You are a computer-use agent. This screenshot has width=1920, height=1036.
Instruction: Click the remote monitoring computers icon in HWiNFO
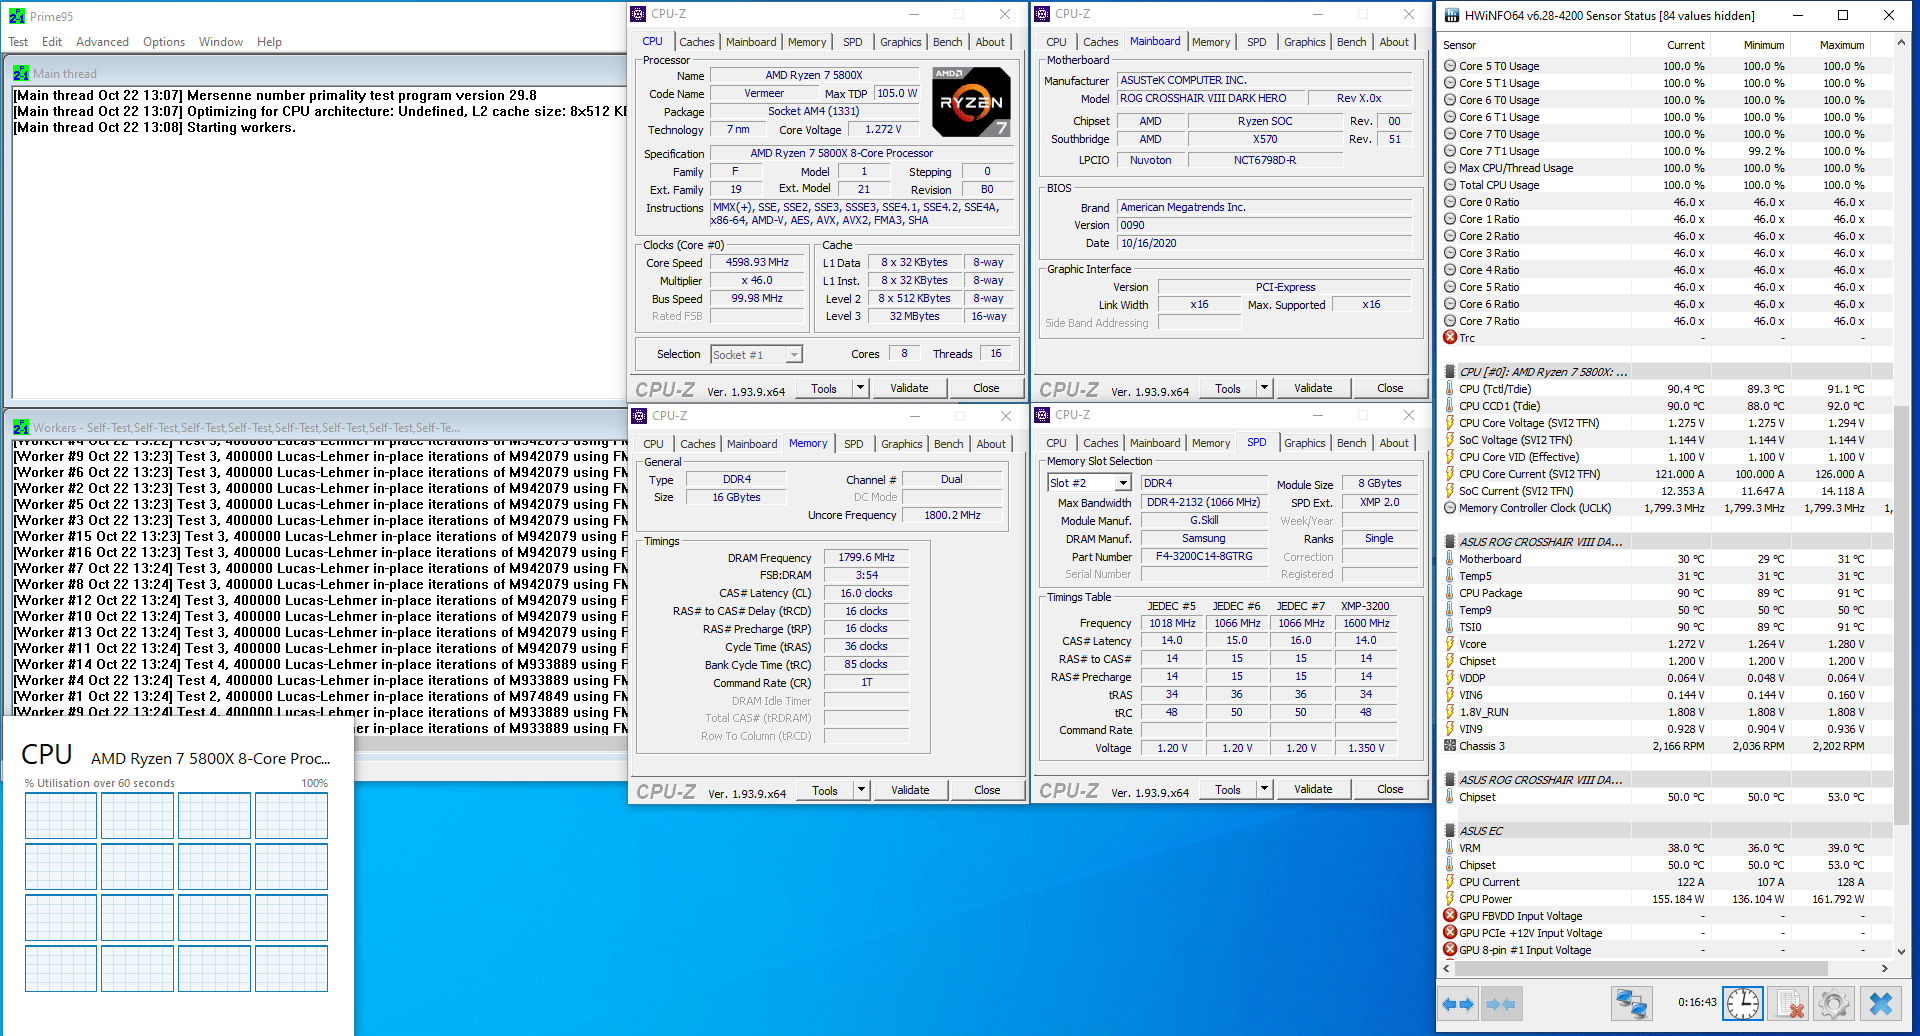point(1632,1003)
